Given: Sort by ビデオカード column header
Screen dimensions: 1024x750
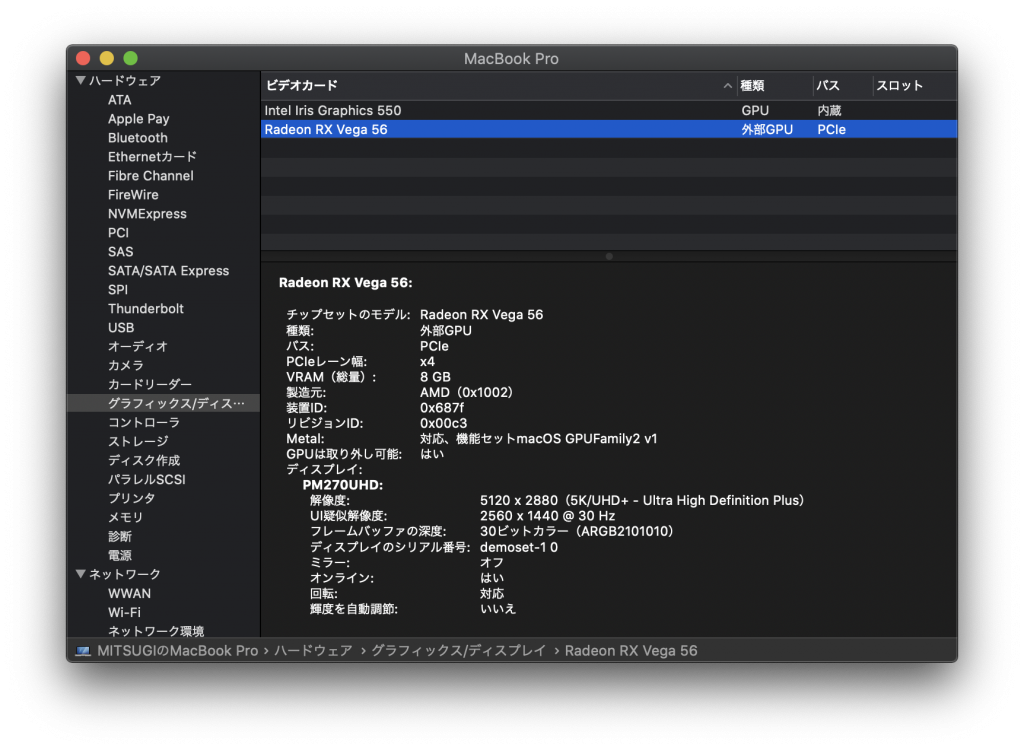Looking at the screenshot, I should tap(302, 85).
